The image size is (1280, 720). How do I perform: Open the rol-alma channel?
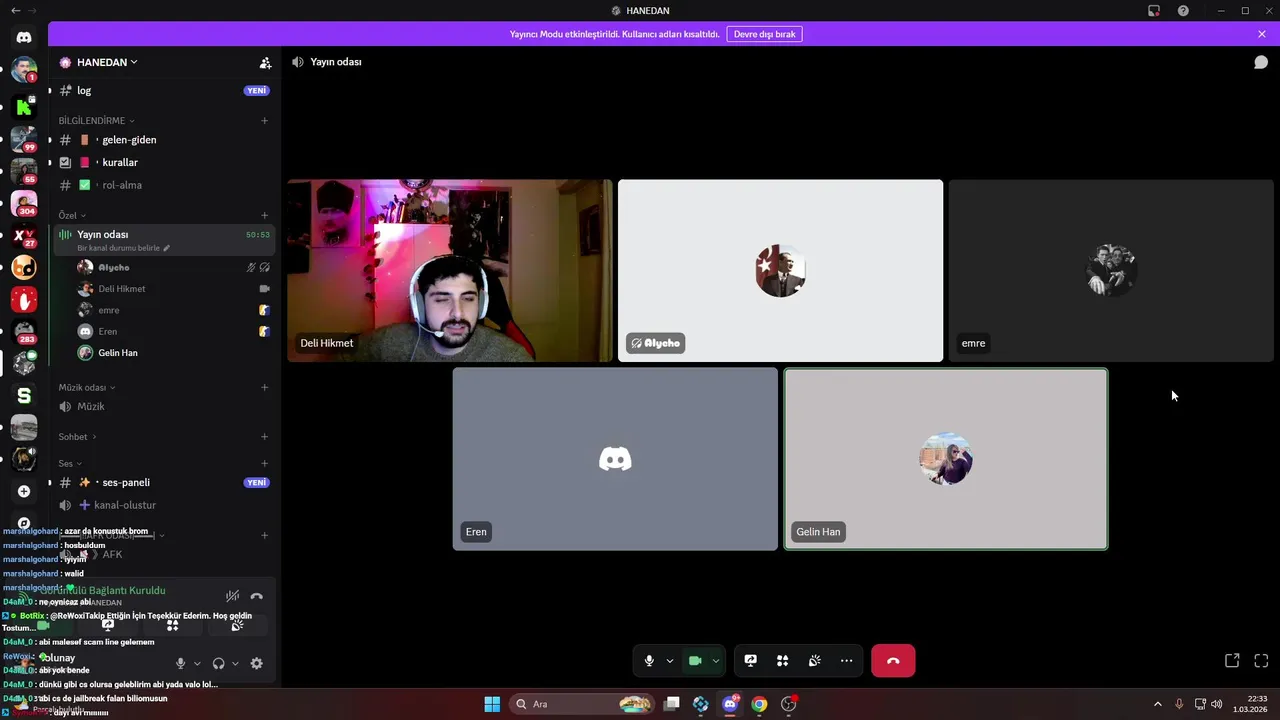click(x=164, y=185)
